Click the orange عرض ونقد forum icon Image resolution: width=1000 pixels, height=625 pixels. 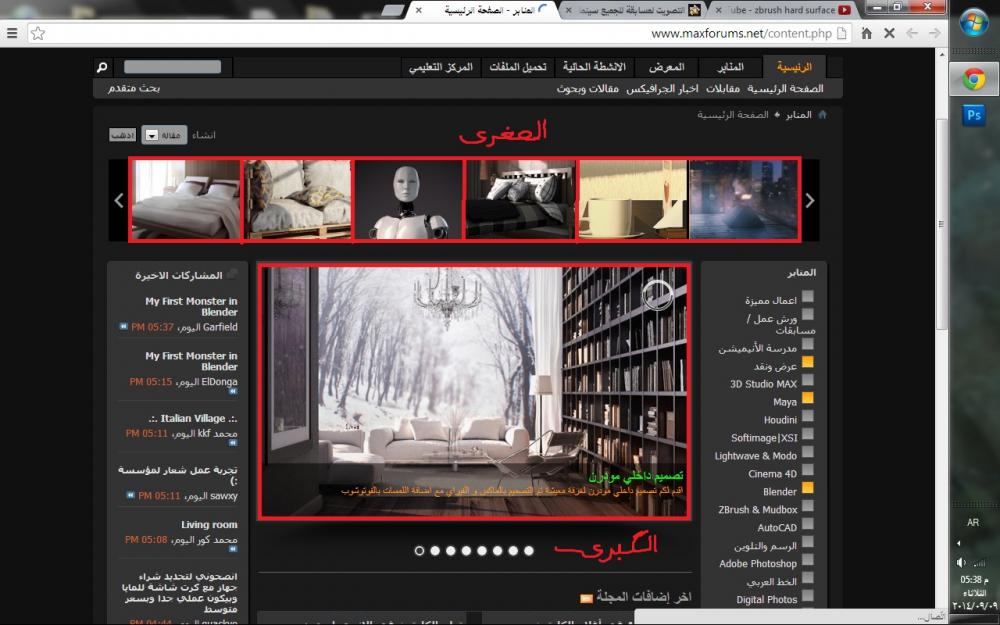pos(807,362)
